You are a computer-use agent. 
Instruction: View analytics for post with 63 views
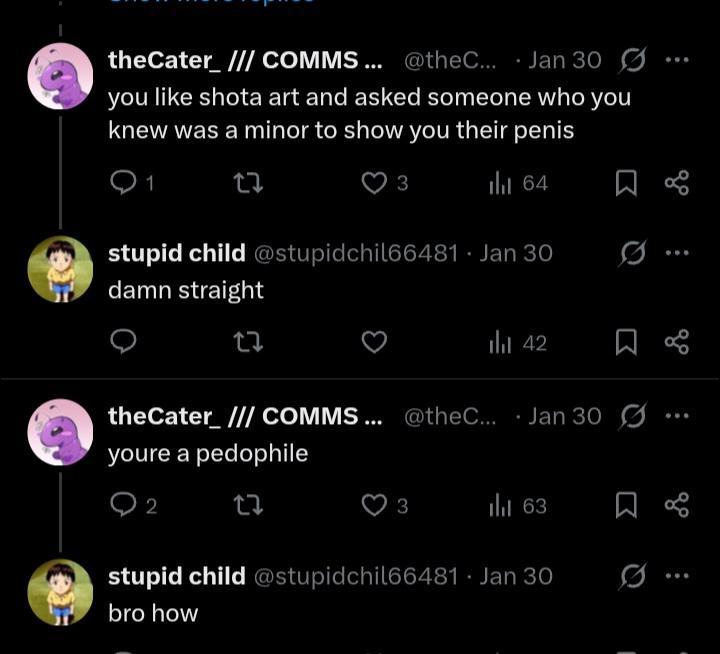(x=517, y=506)
